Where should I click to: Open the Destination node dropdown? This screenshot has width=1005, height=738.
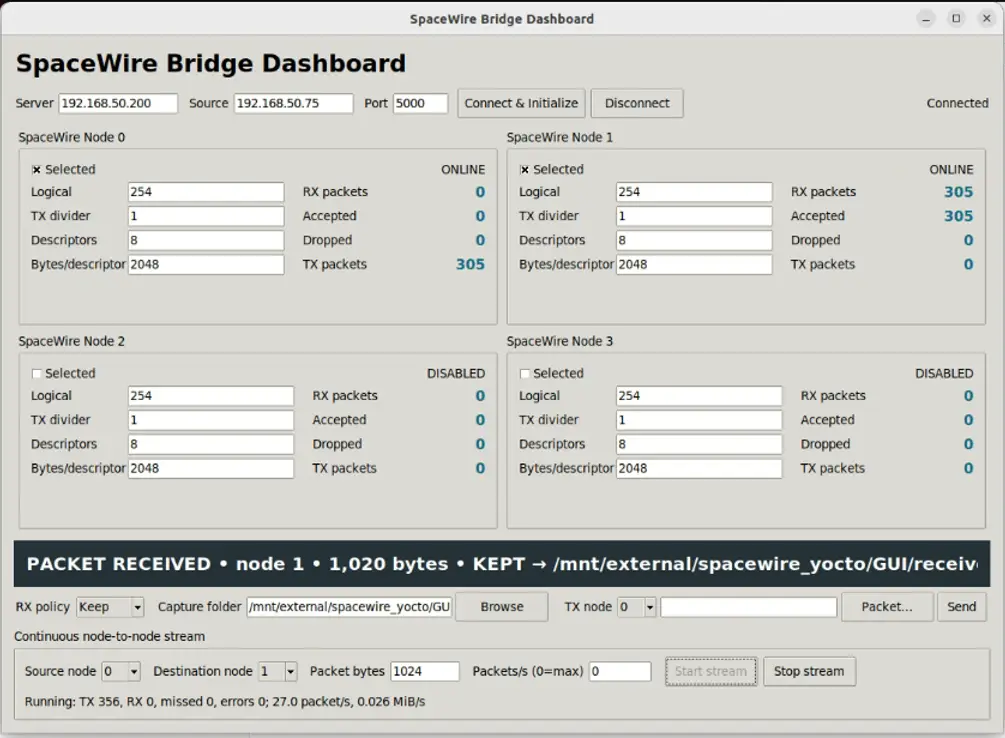[x=278, y=671]
